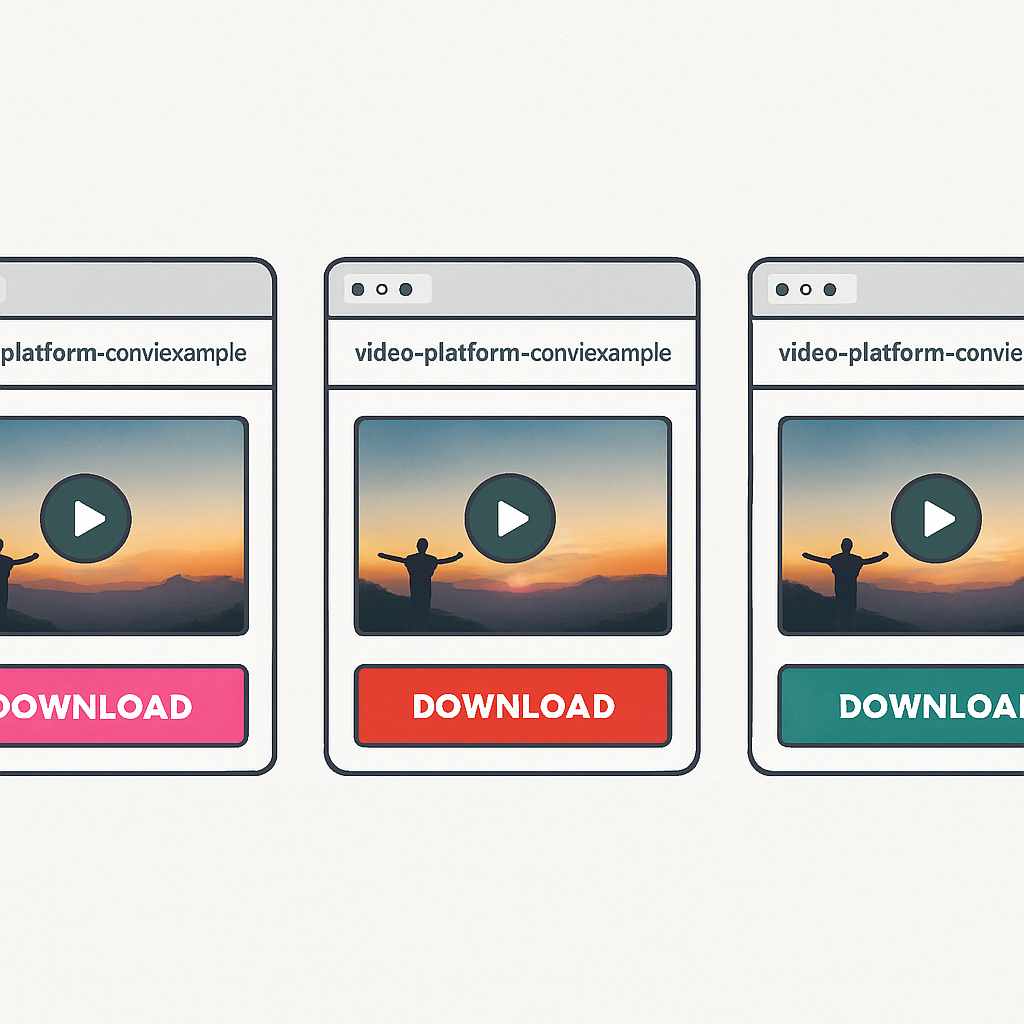Click the third window dot above the red button
Screen dimensions: 1024x1024
406,289
